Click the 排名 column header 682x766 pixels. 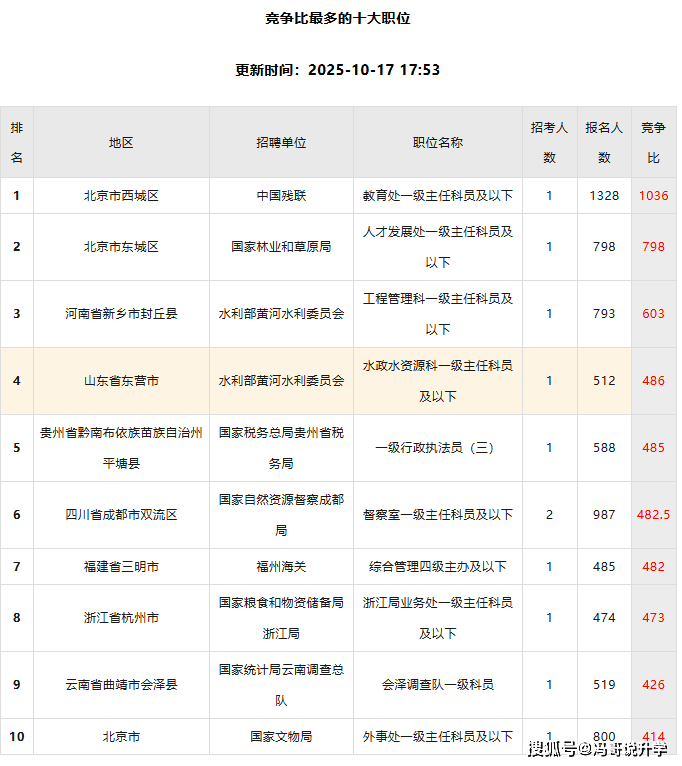point(17,143)
